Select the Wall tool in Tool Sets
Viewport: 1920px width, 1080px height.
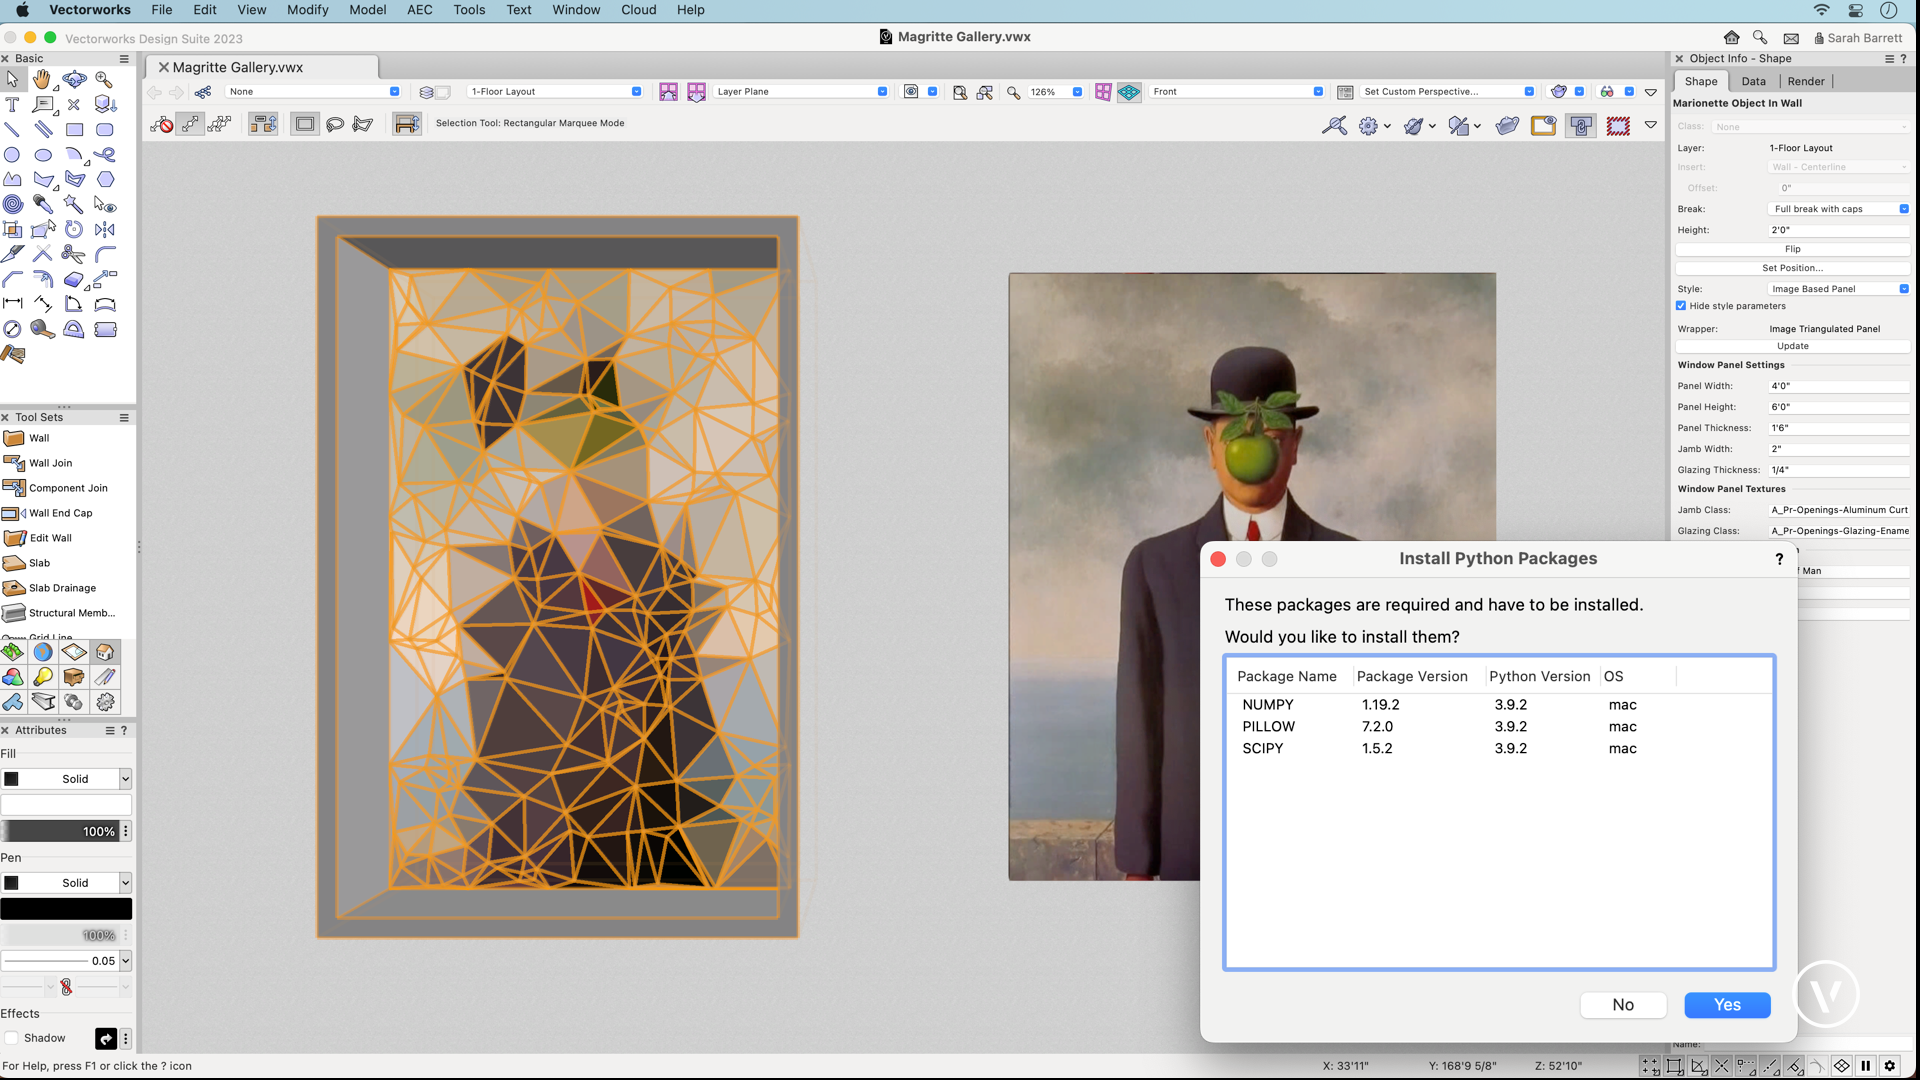pos(38,438)
